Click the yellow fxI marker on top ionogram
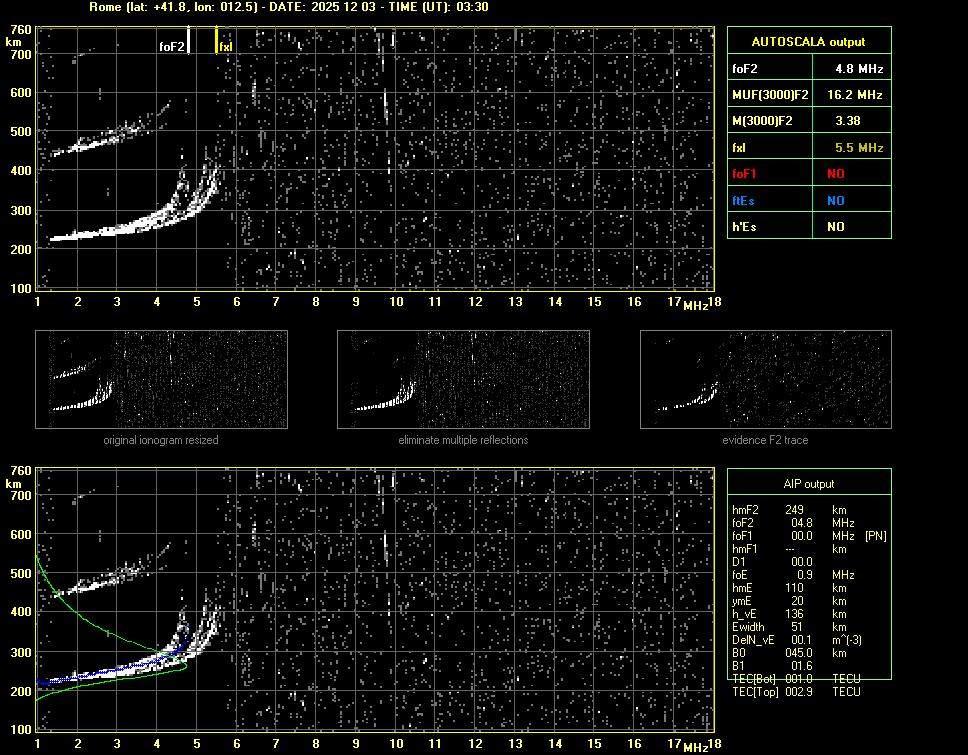The width and height of the screenshot is (968, 755). click(217, 40)
